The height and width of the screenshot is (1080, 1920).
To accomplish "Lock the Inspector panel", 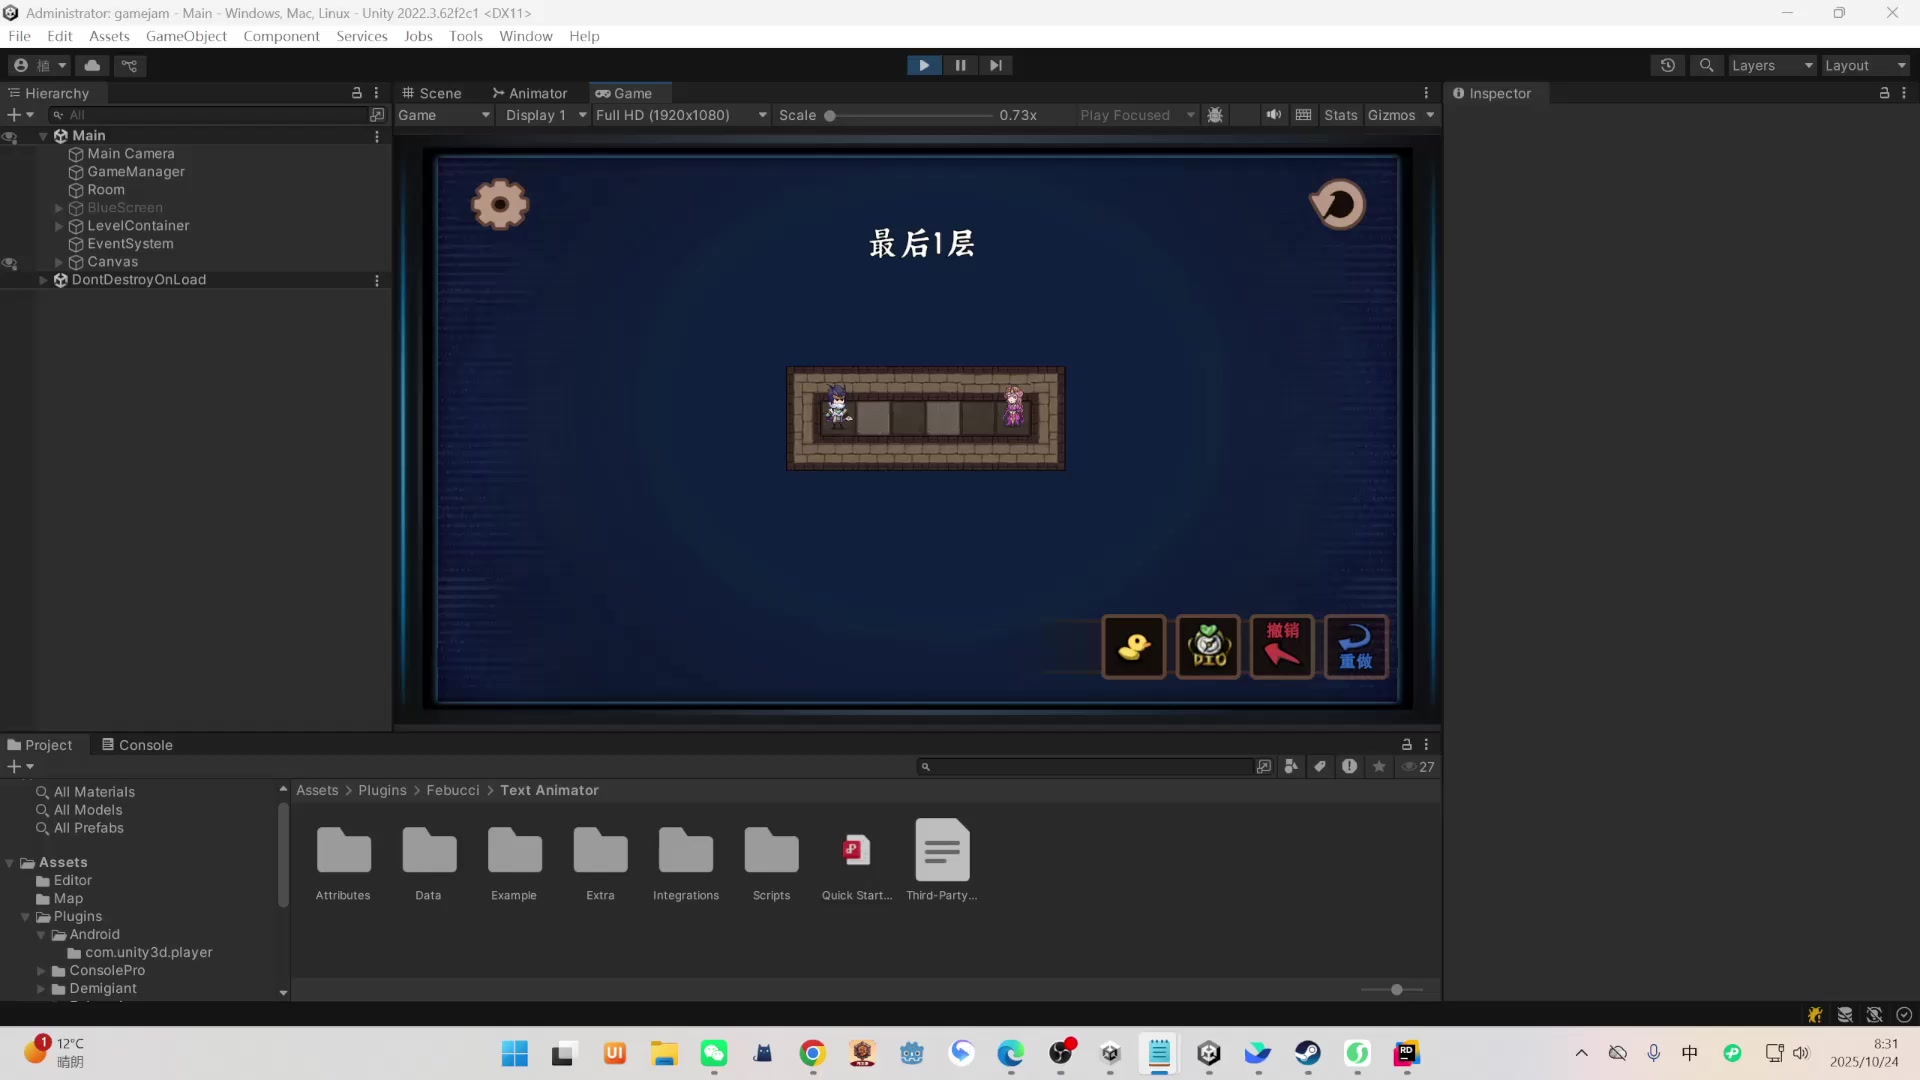I will coord(1884,93).
